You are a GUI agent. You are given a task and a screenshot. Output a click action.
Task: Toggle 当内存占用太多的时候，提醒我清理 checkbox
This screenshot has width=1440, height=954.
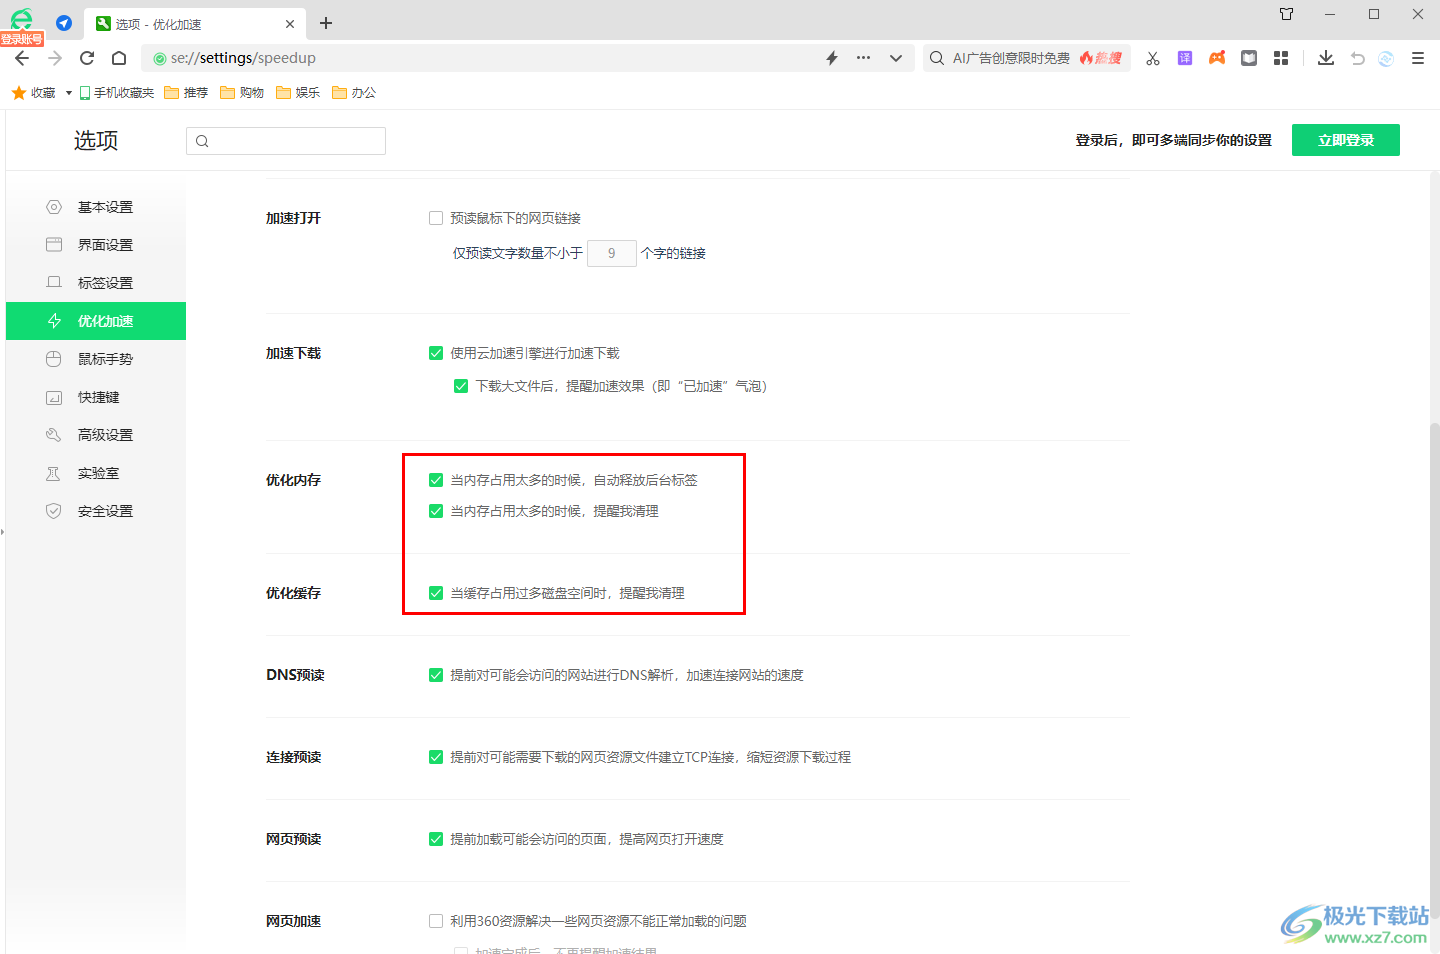click(436, 511)
